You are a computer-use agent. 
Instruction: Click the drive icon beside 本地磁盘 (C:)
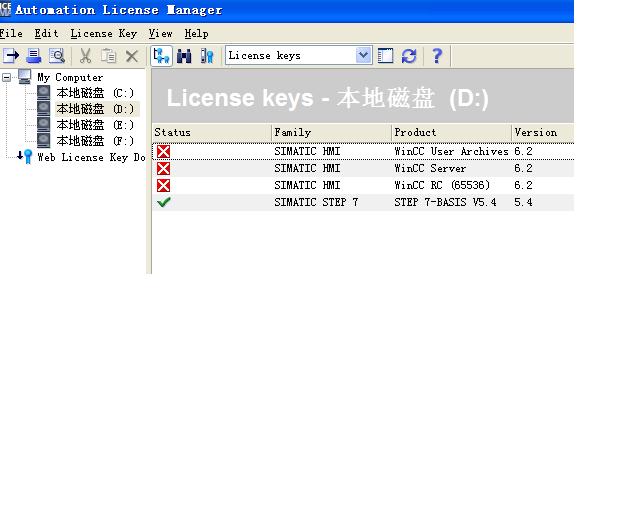pos(43,92)
